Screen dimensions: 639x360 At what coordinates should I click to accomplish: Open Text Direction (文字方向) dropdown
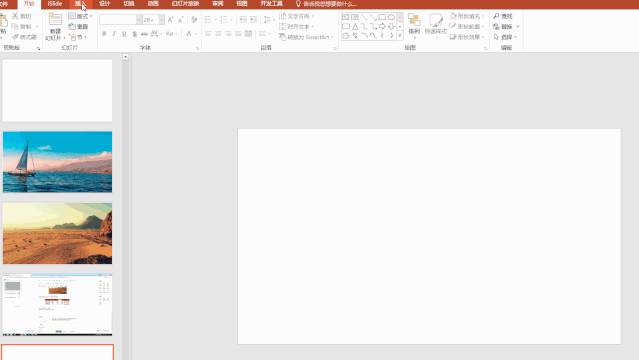(x=297, y=16)
